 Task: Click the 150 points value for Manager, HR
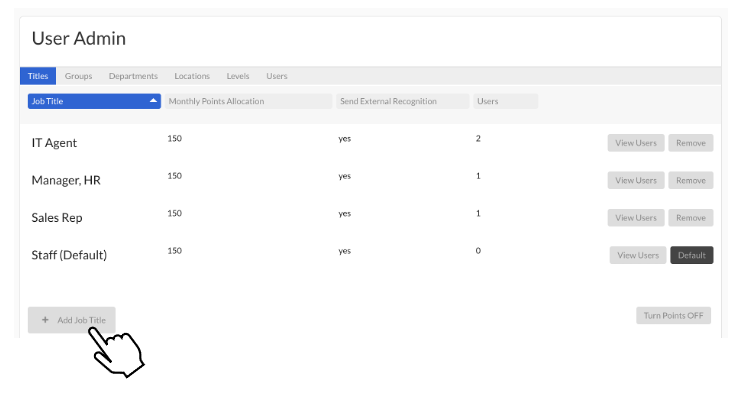click(x=174, y=176)
